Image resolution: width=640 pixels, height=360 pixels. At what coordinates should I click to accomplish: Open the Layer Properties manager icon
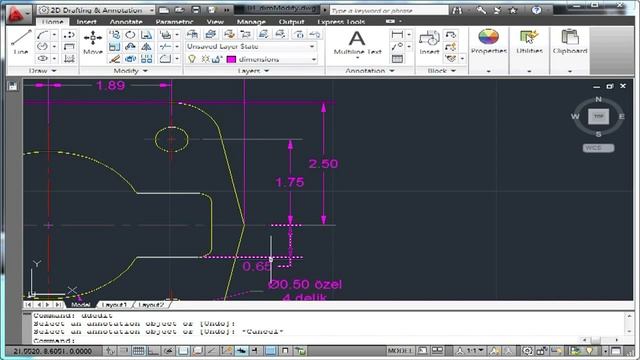pos(192,34)
